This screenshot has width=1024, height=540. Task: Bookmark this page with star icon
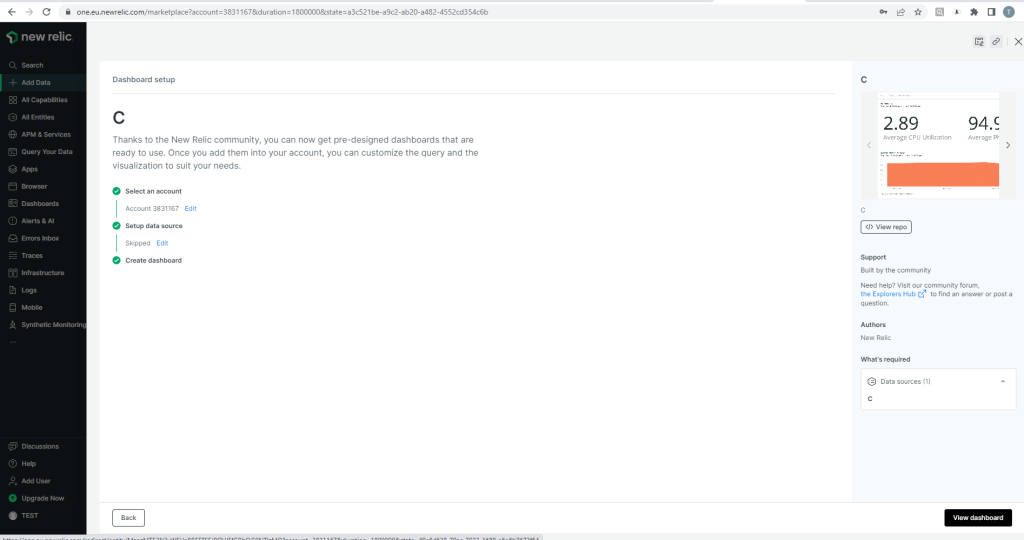[918, 12]
